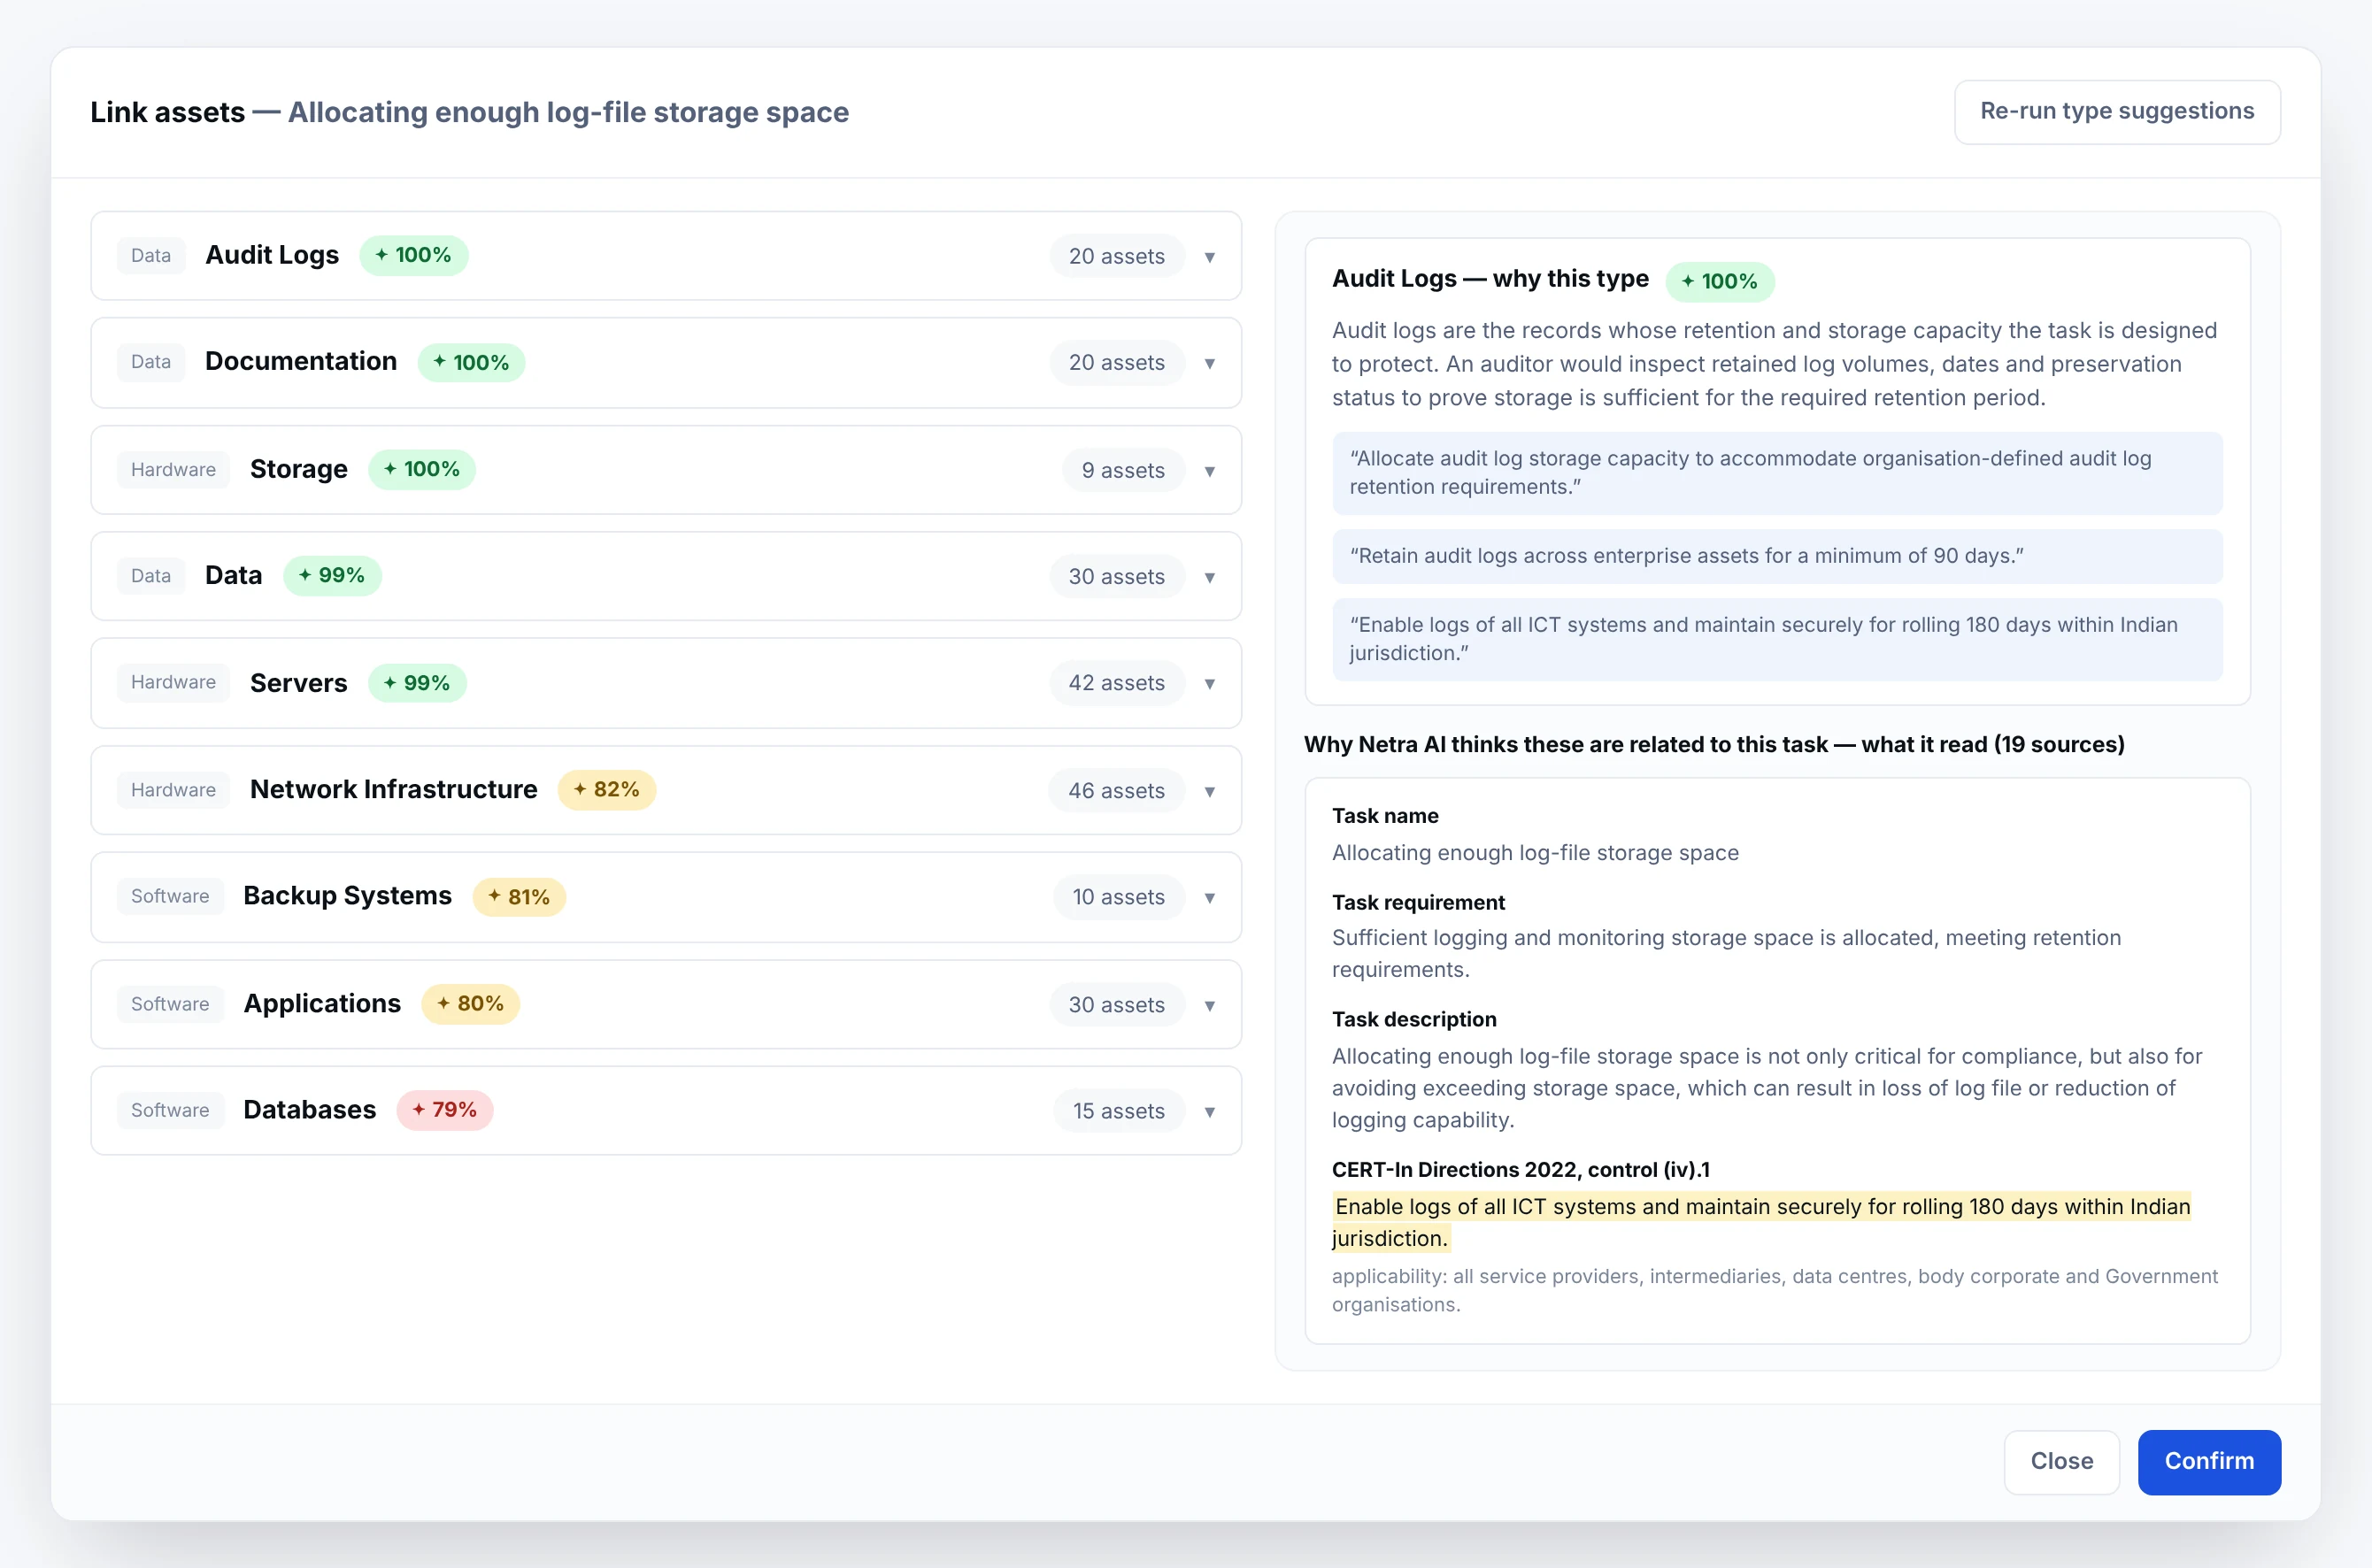The height and width of the screenshot is (1568, 2372).
Task: Click the Network Infrastructure 82% badge
Action: tap(606, 789)
